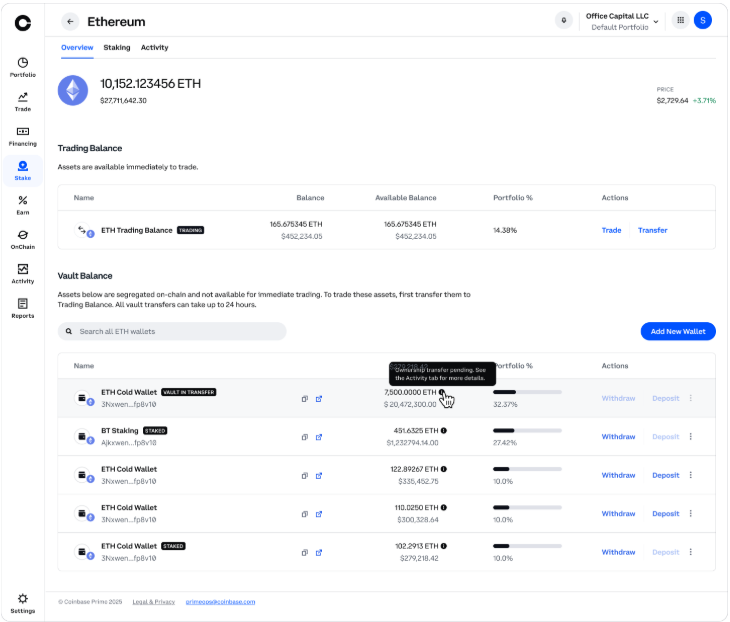The height and width of the screenshot is (622, 730).
Task: Open the 7,500.0000 ETH wallet in explorer
Action: pos(319,399)
